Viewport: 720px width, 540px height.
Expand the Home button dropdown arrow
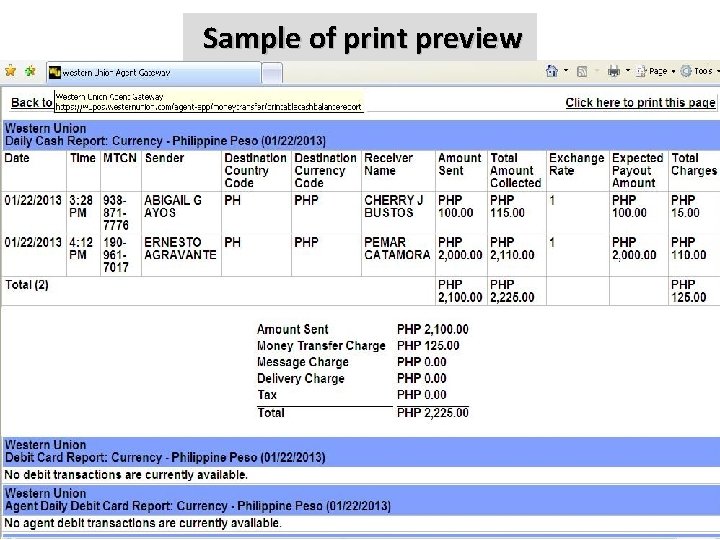tap(566, 71)
